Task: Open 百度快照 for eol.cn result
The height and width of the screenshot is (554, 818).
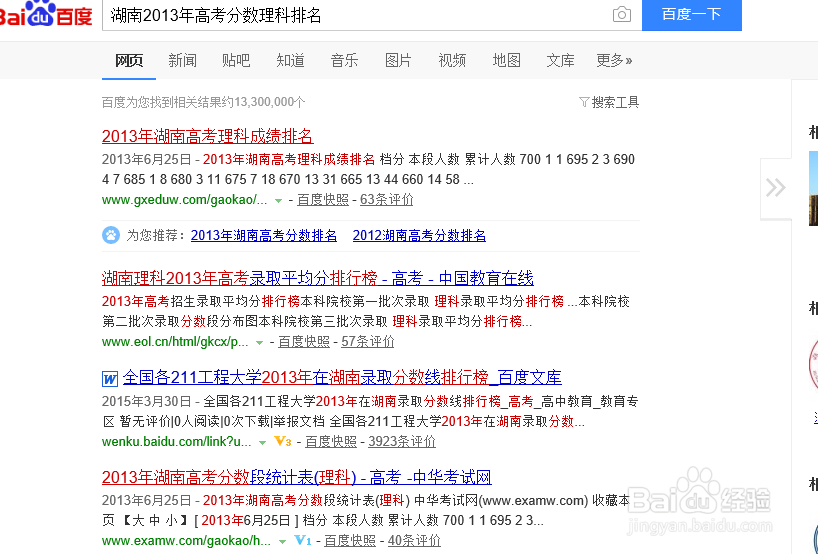Action: coord(304,342)
